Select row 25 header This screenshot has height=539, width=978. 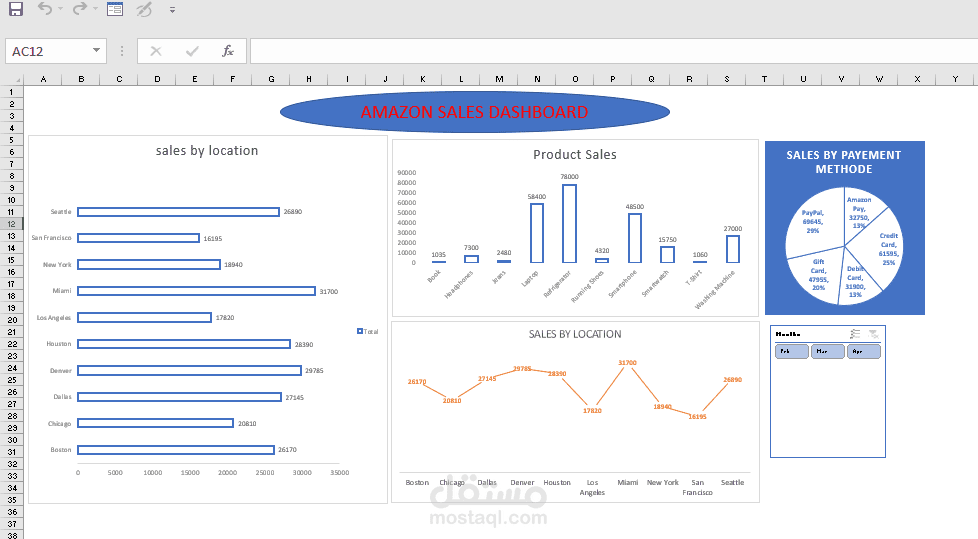tap(11, 379)
